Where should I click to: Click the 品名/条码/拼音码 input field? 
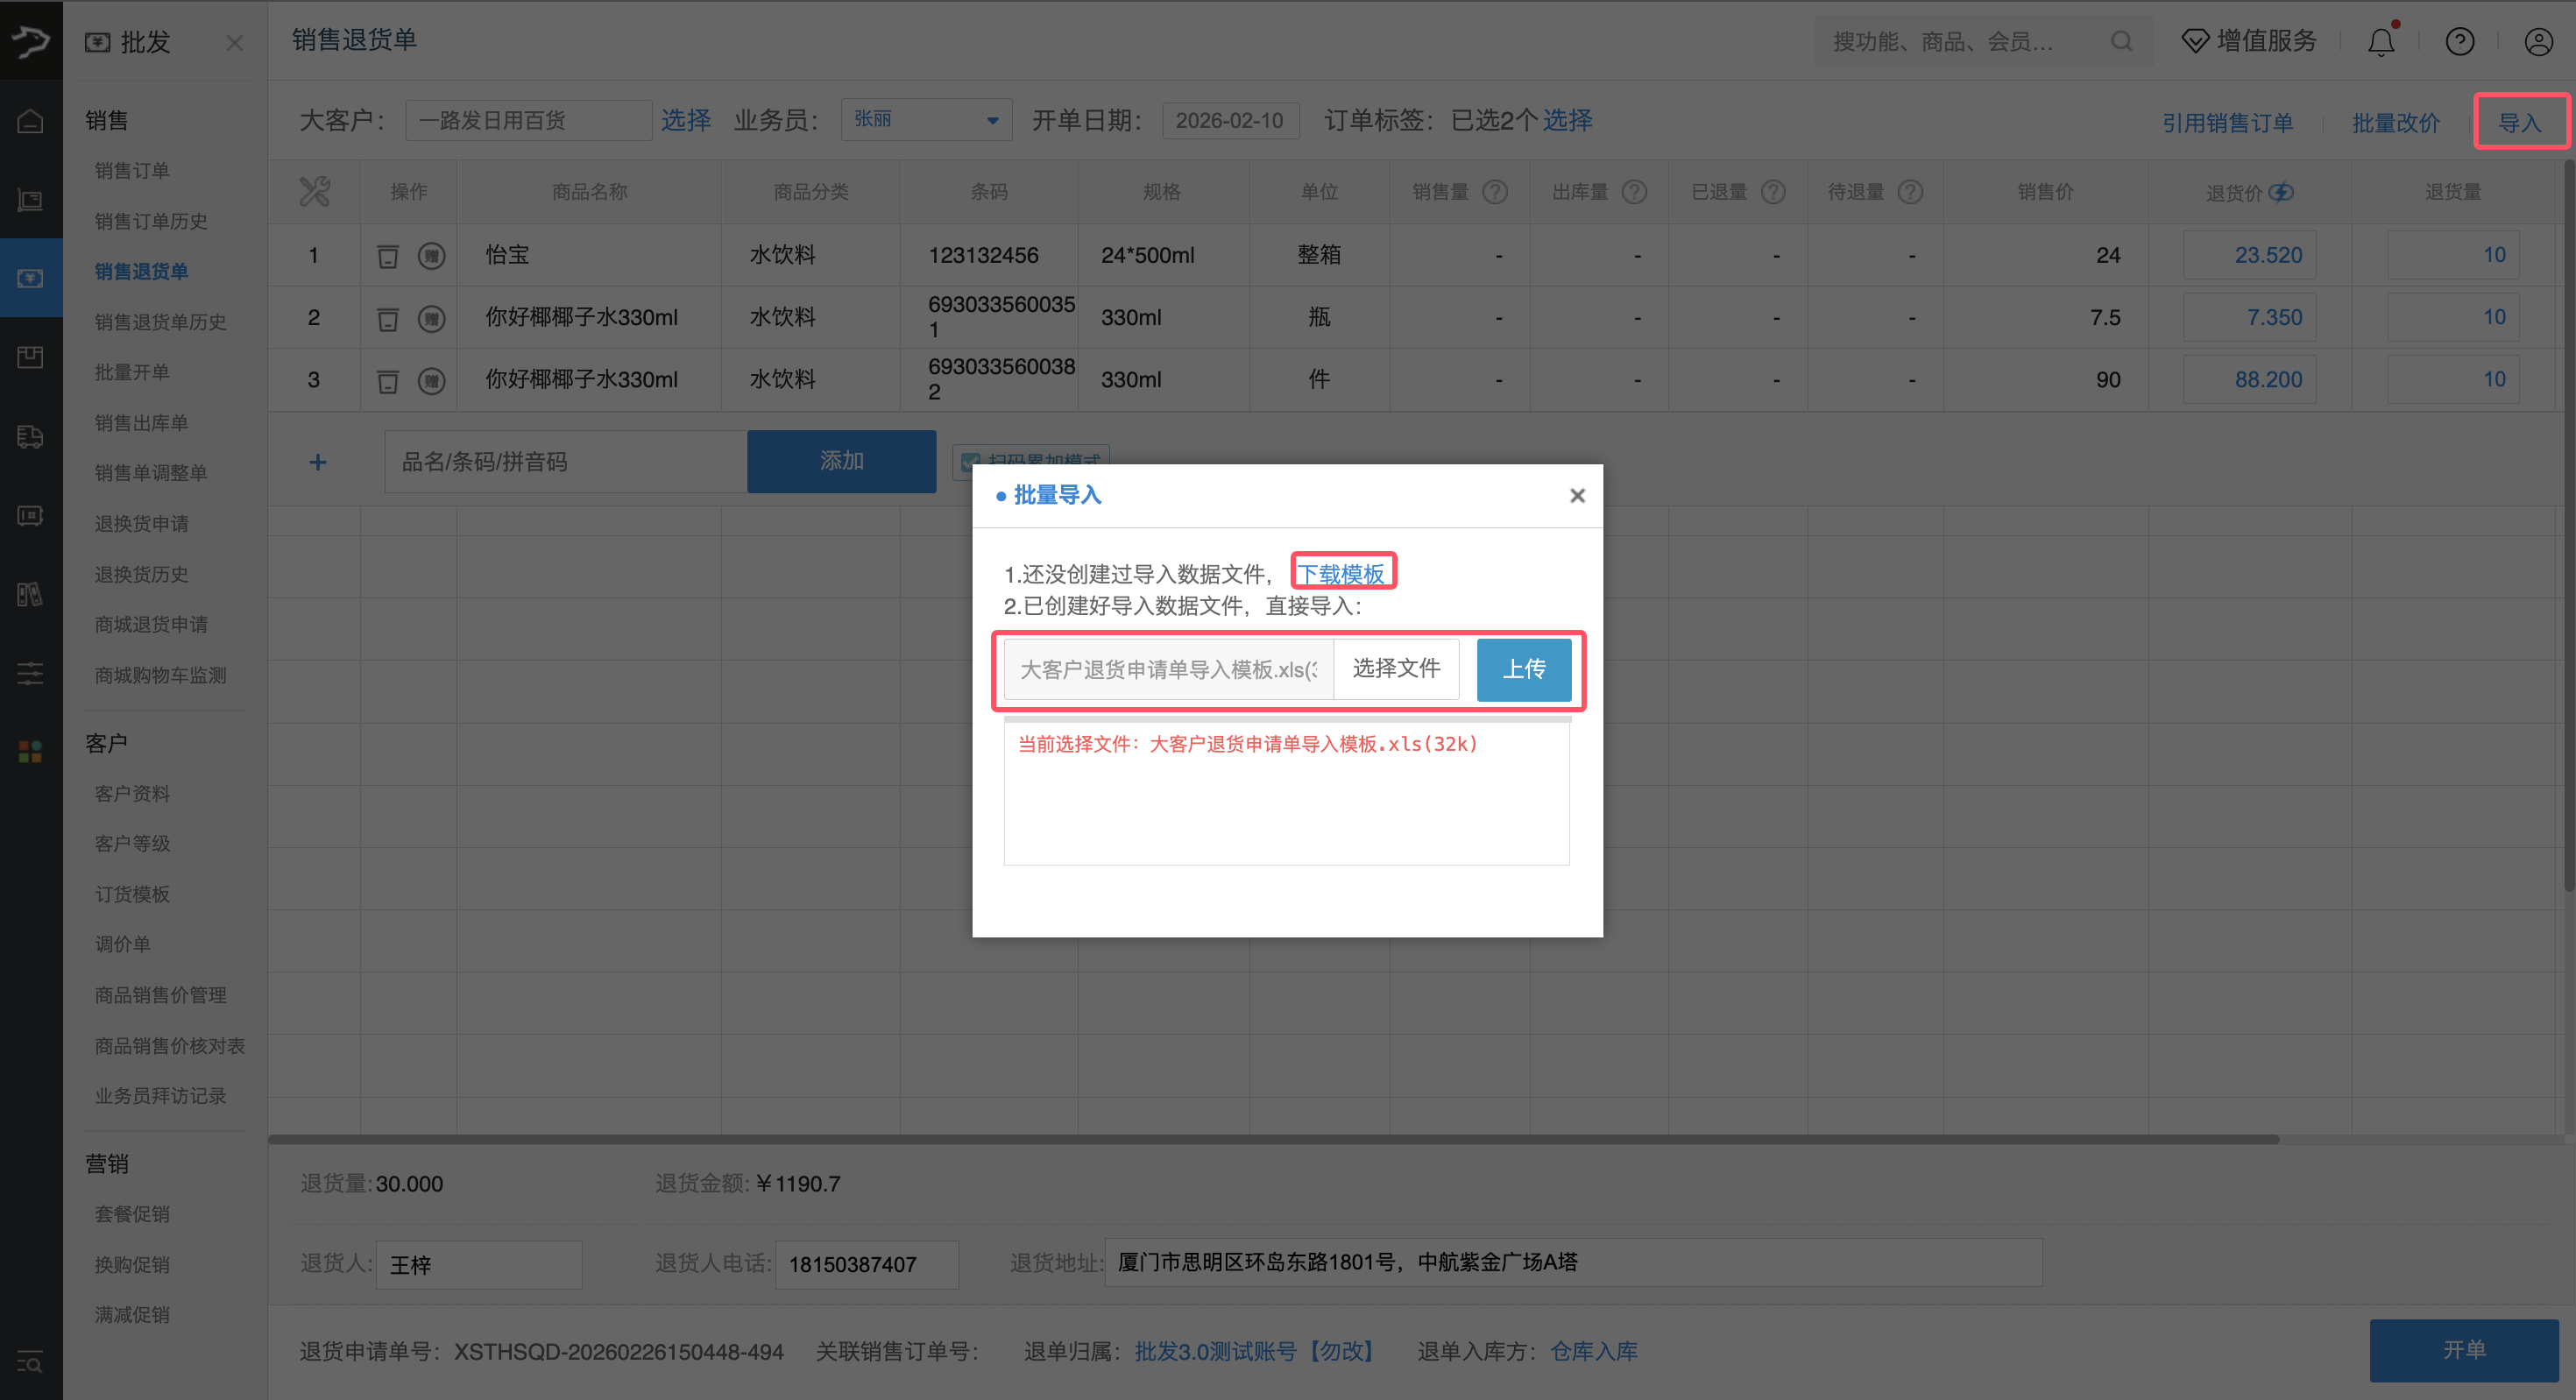click(565, 461)
